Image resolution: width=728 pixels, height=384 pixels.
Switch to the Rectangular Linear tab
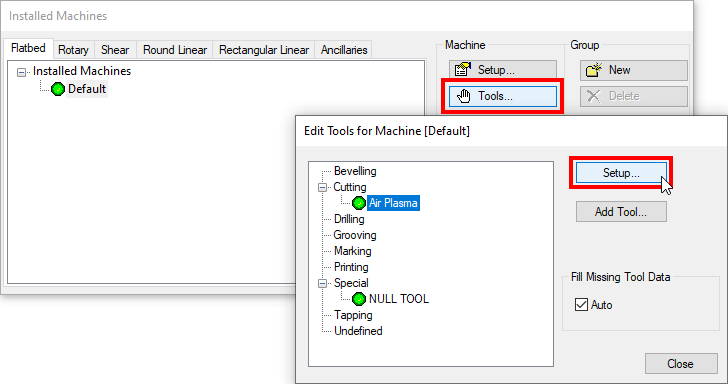(264, 50)
